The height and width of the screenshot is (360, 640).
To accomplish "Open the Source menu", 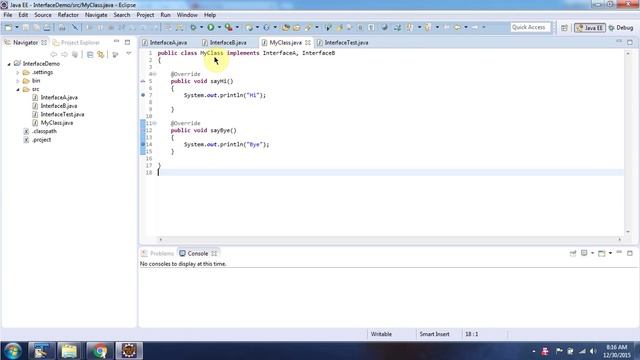I will 43,15.
